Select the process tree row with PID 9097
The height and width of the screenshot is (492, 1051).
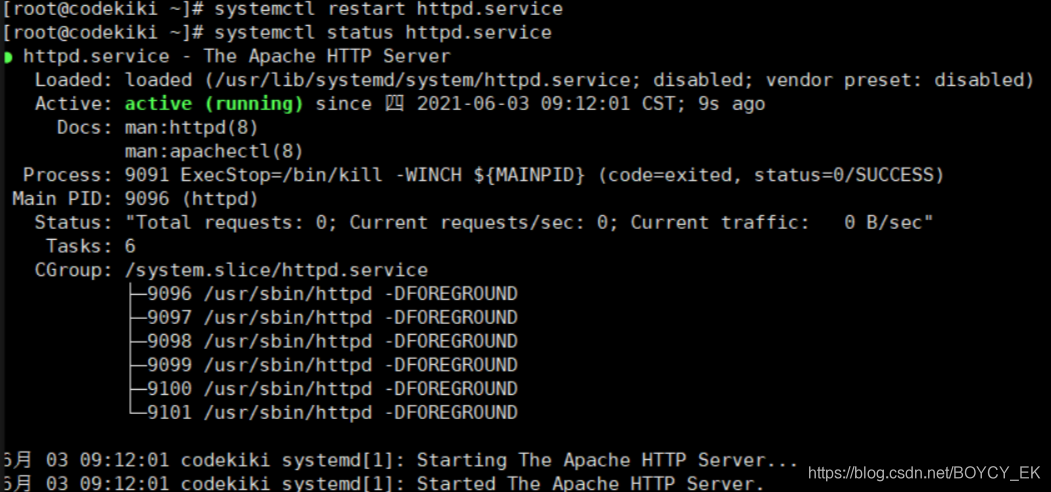322,317
